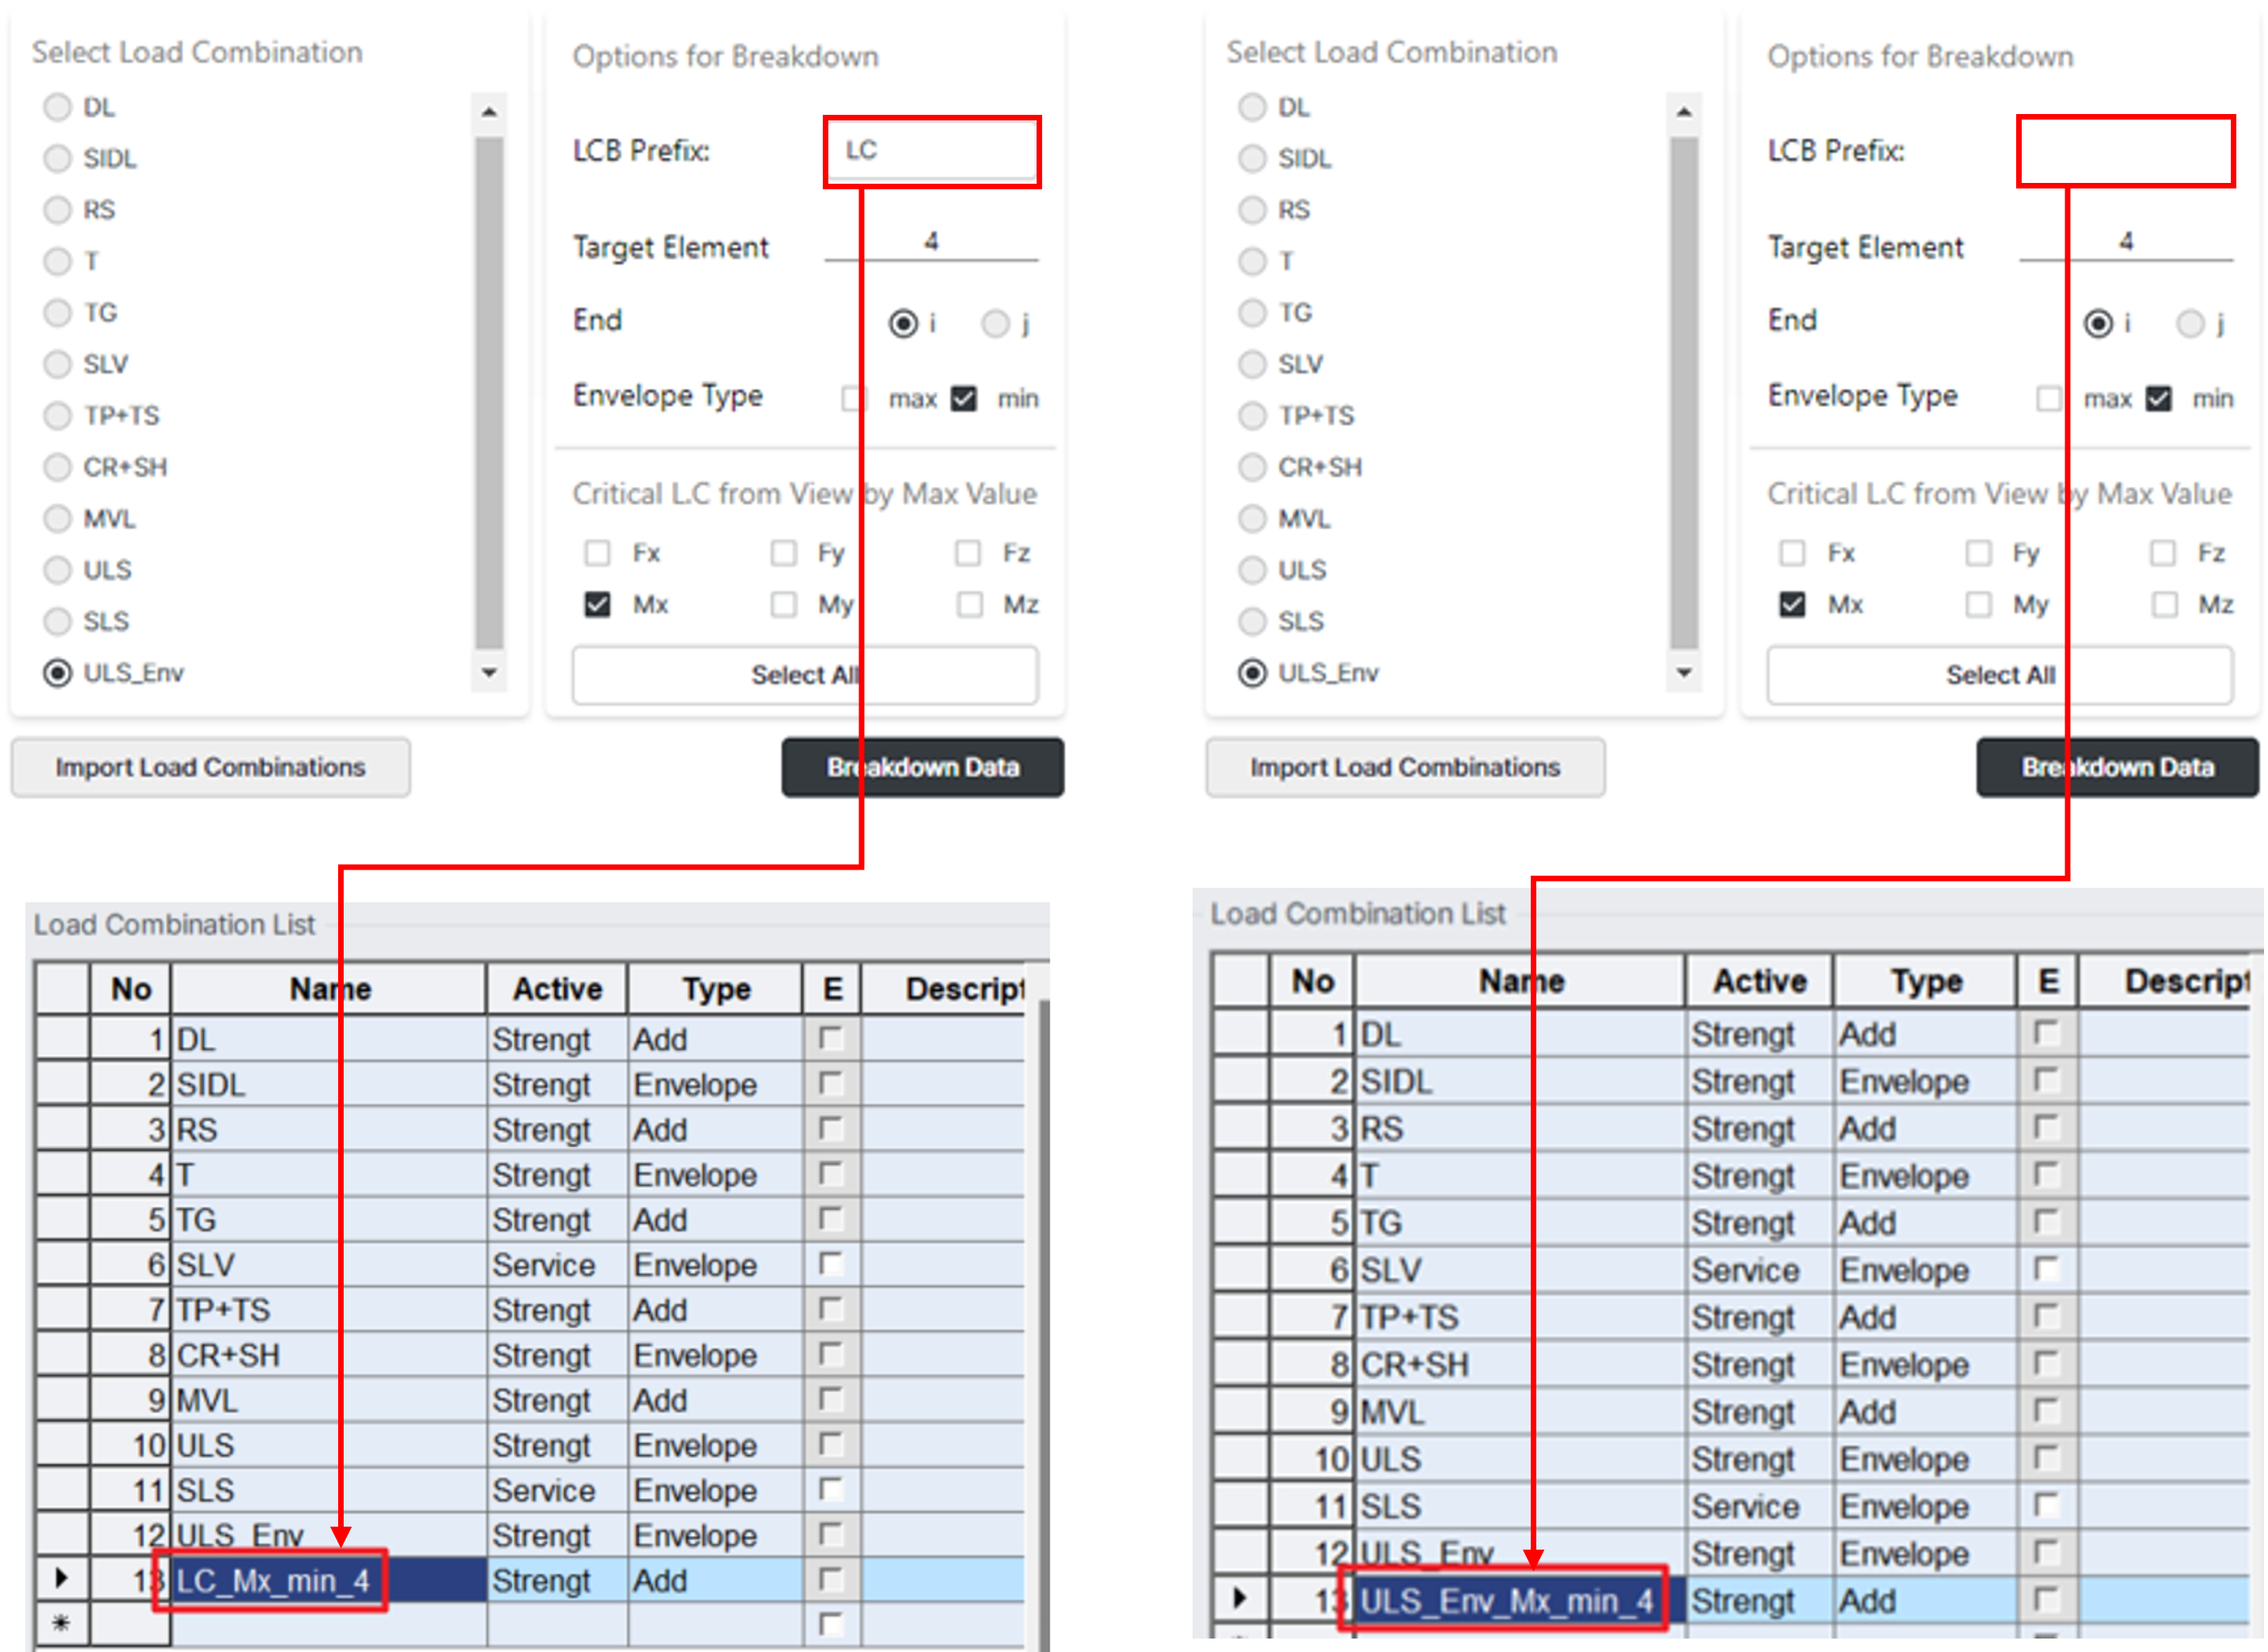Select the SLS radio button in right panel
The width and height of the screenshot is (2268, 1652).
pos(1252,621)
